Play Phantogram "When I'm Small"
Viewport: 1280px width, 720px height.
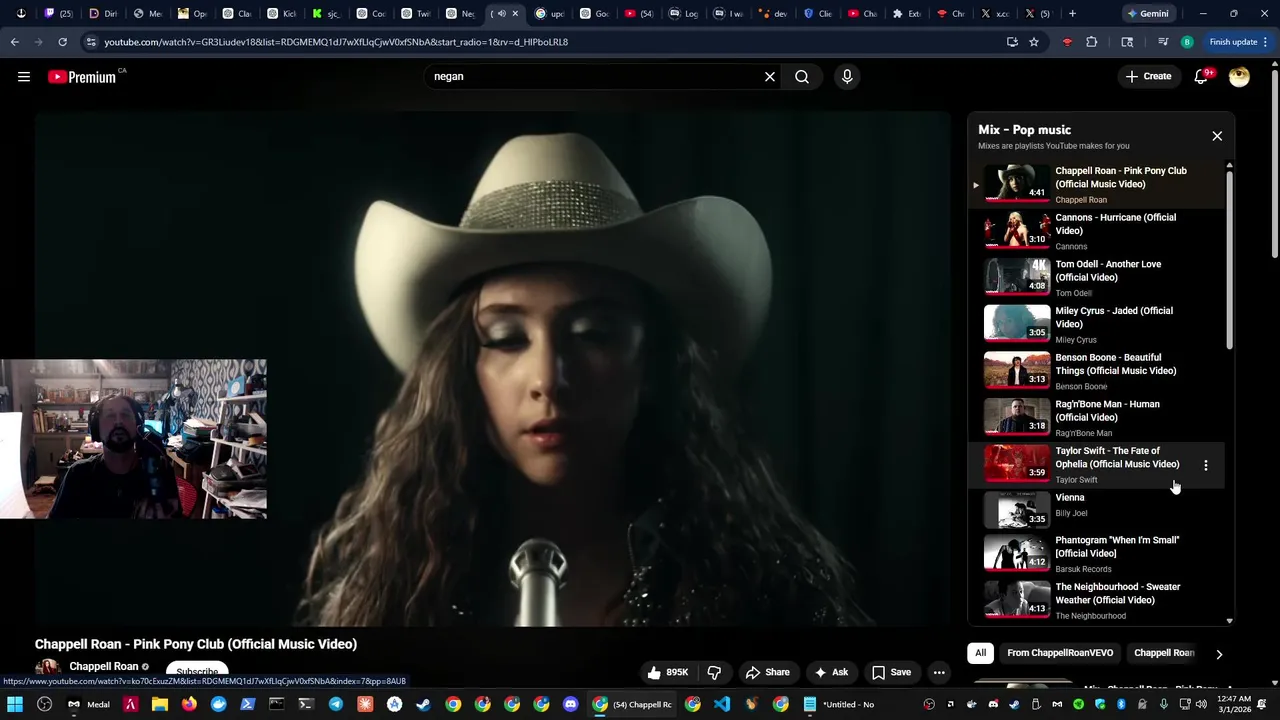pos(1095,554)
